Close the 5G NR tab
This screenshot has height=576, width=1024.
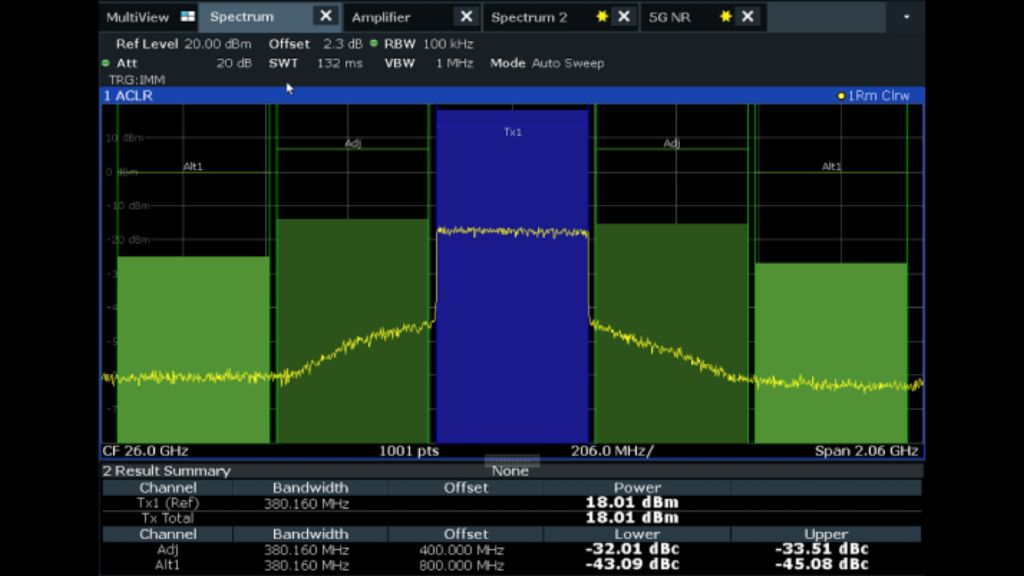(747, 16)
